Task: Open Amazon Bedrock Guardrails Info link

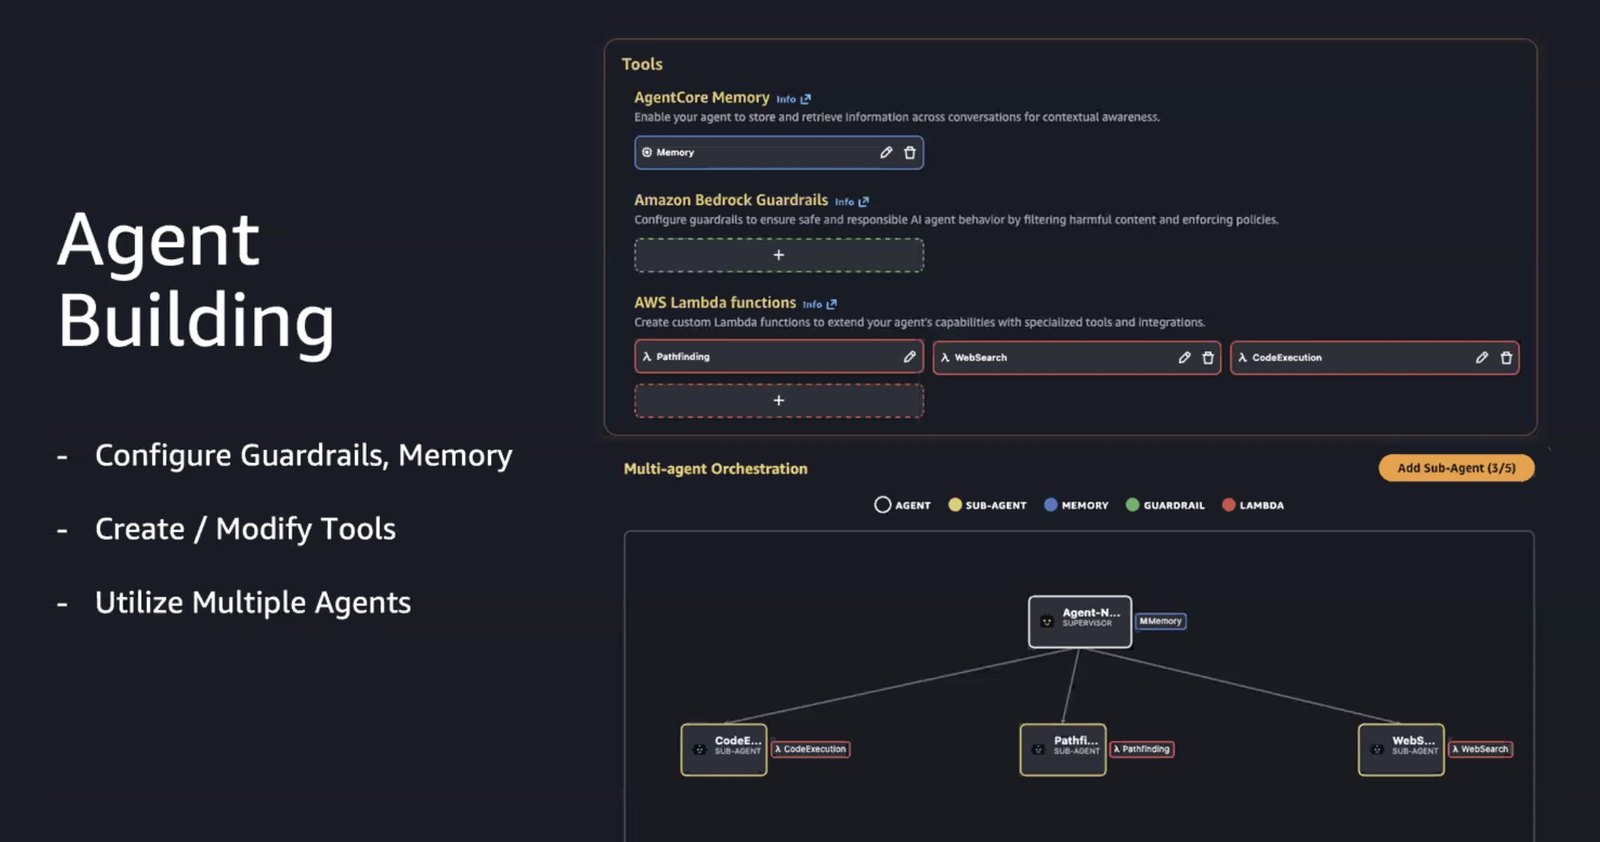Action: (x=852, y=202)
